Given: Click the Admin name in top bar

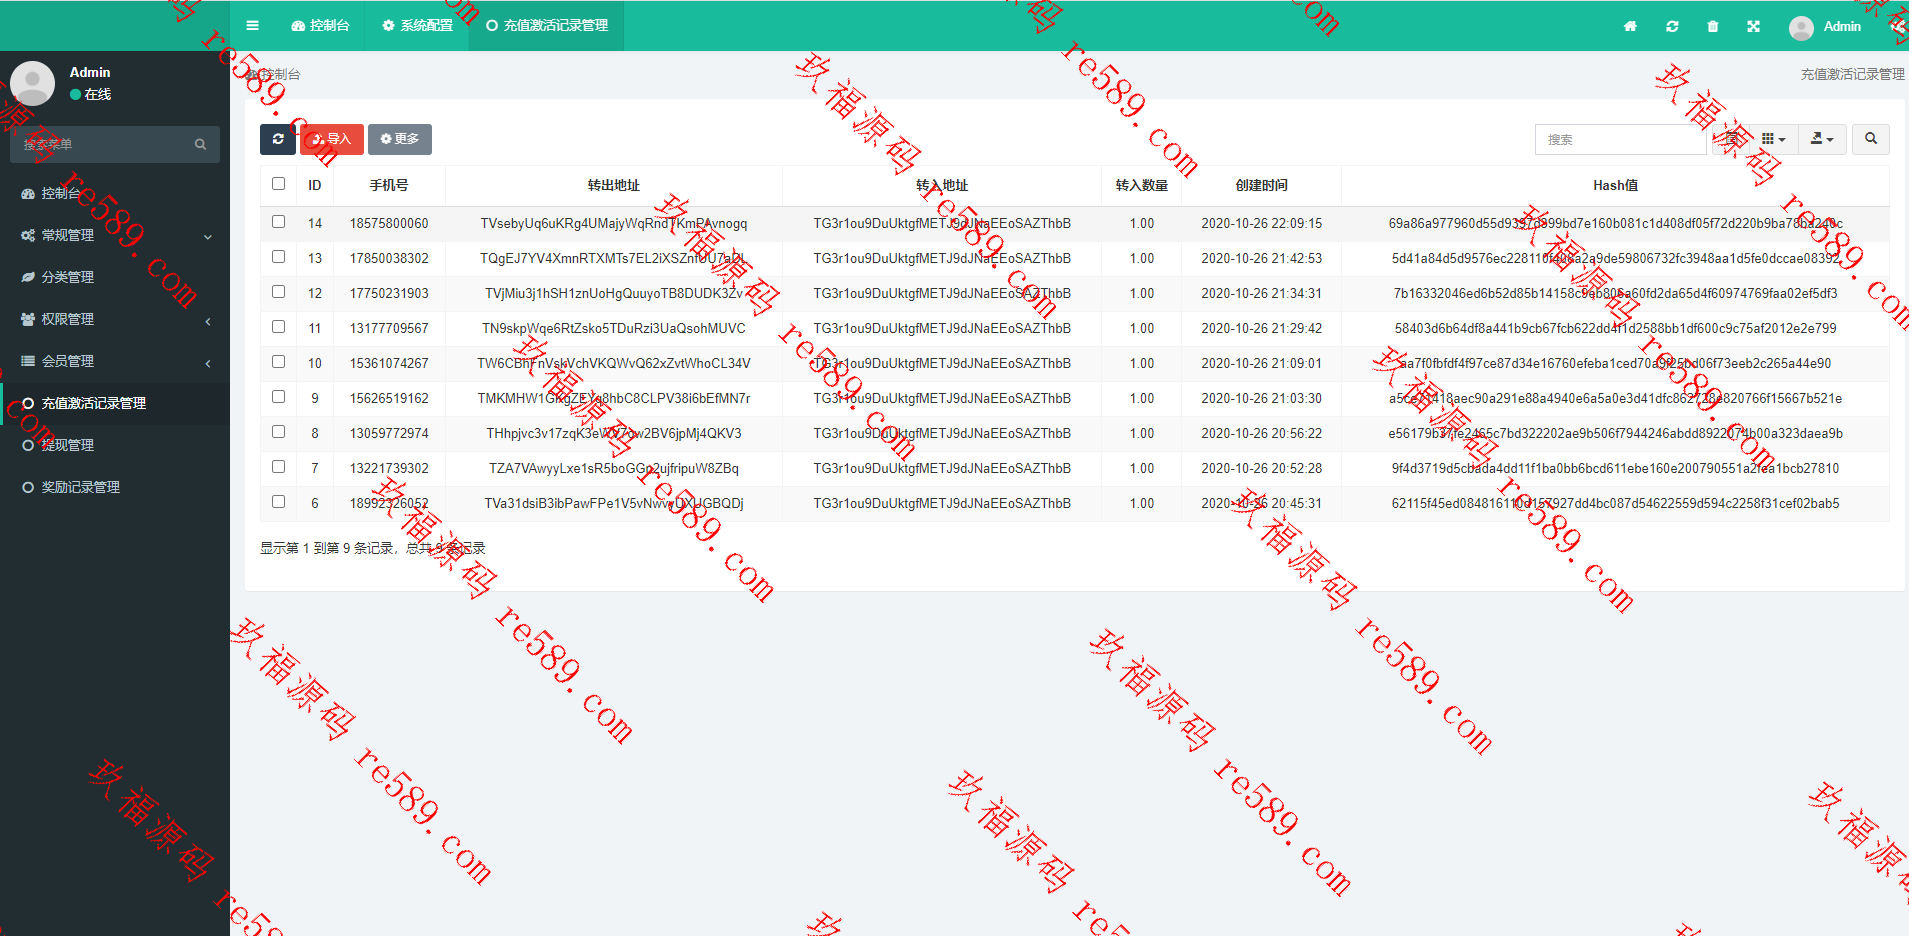Looking at the screenshot, I should tap(1842, 27).
